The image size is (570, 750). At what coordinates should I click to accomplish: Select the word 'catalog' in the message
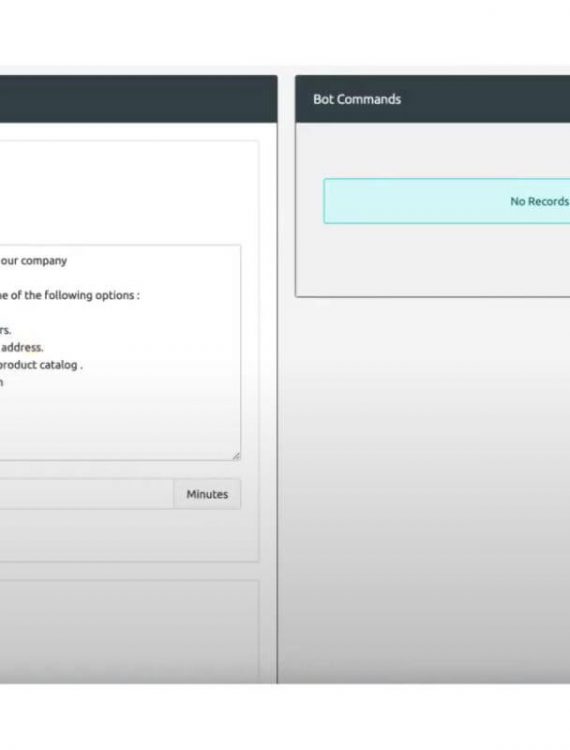point(58,365)
